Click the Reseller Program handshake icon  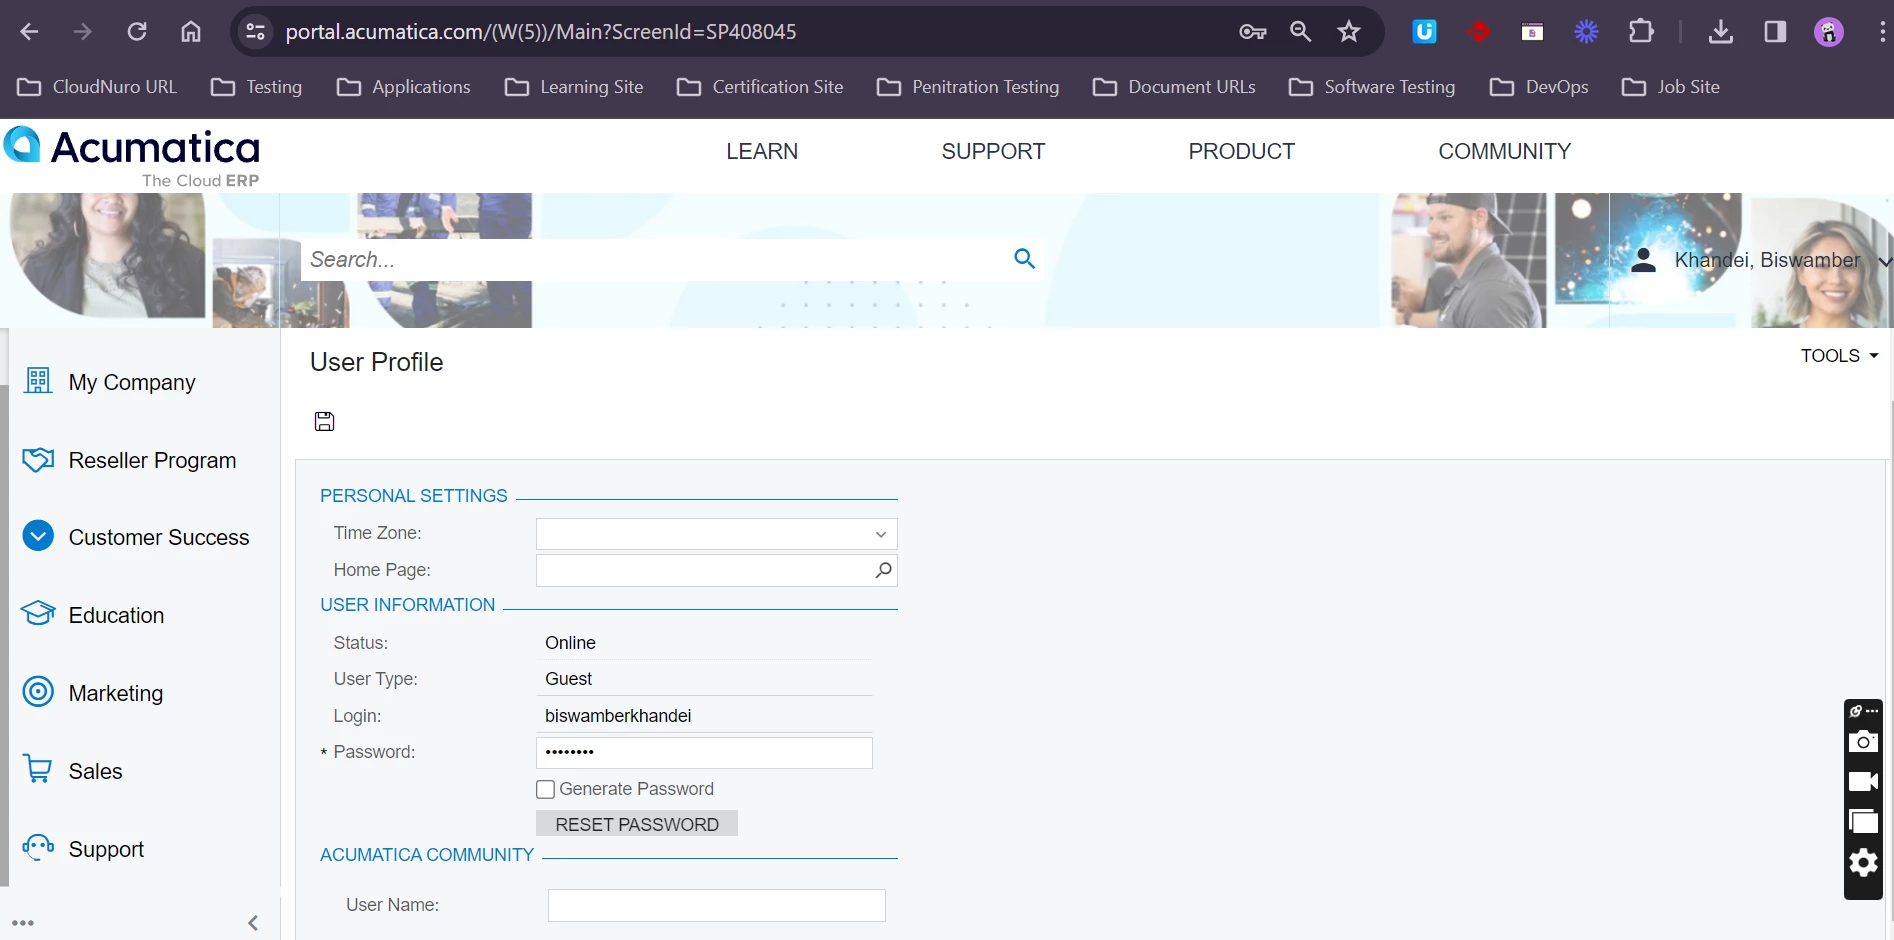coord(38,460)
